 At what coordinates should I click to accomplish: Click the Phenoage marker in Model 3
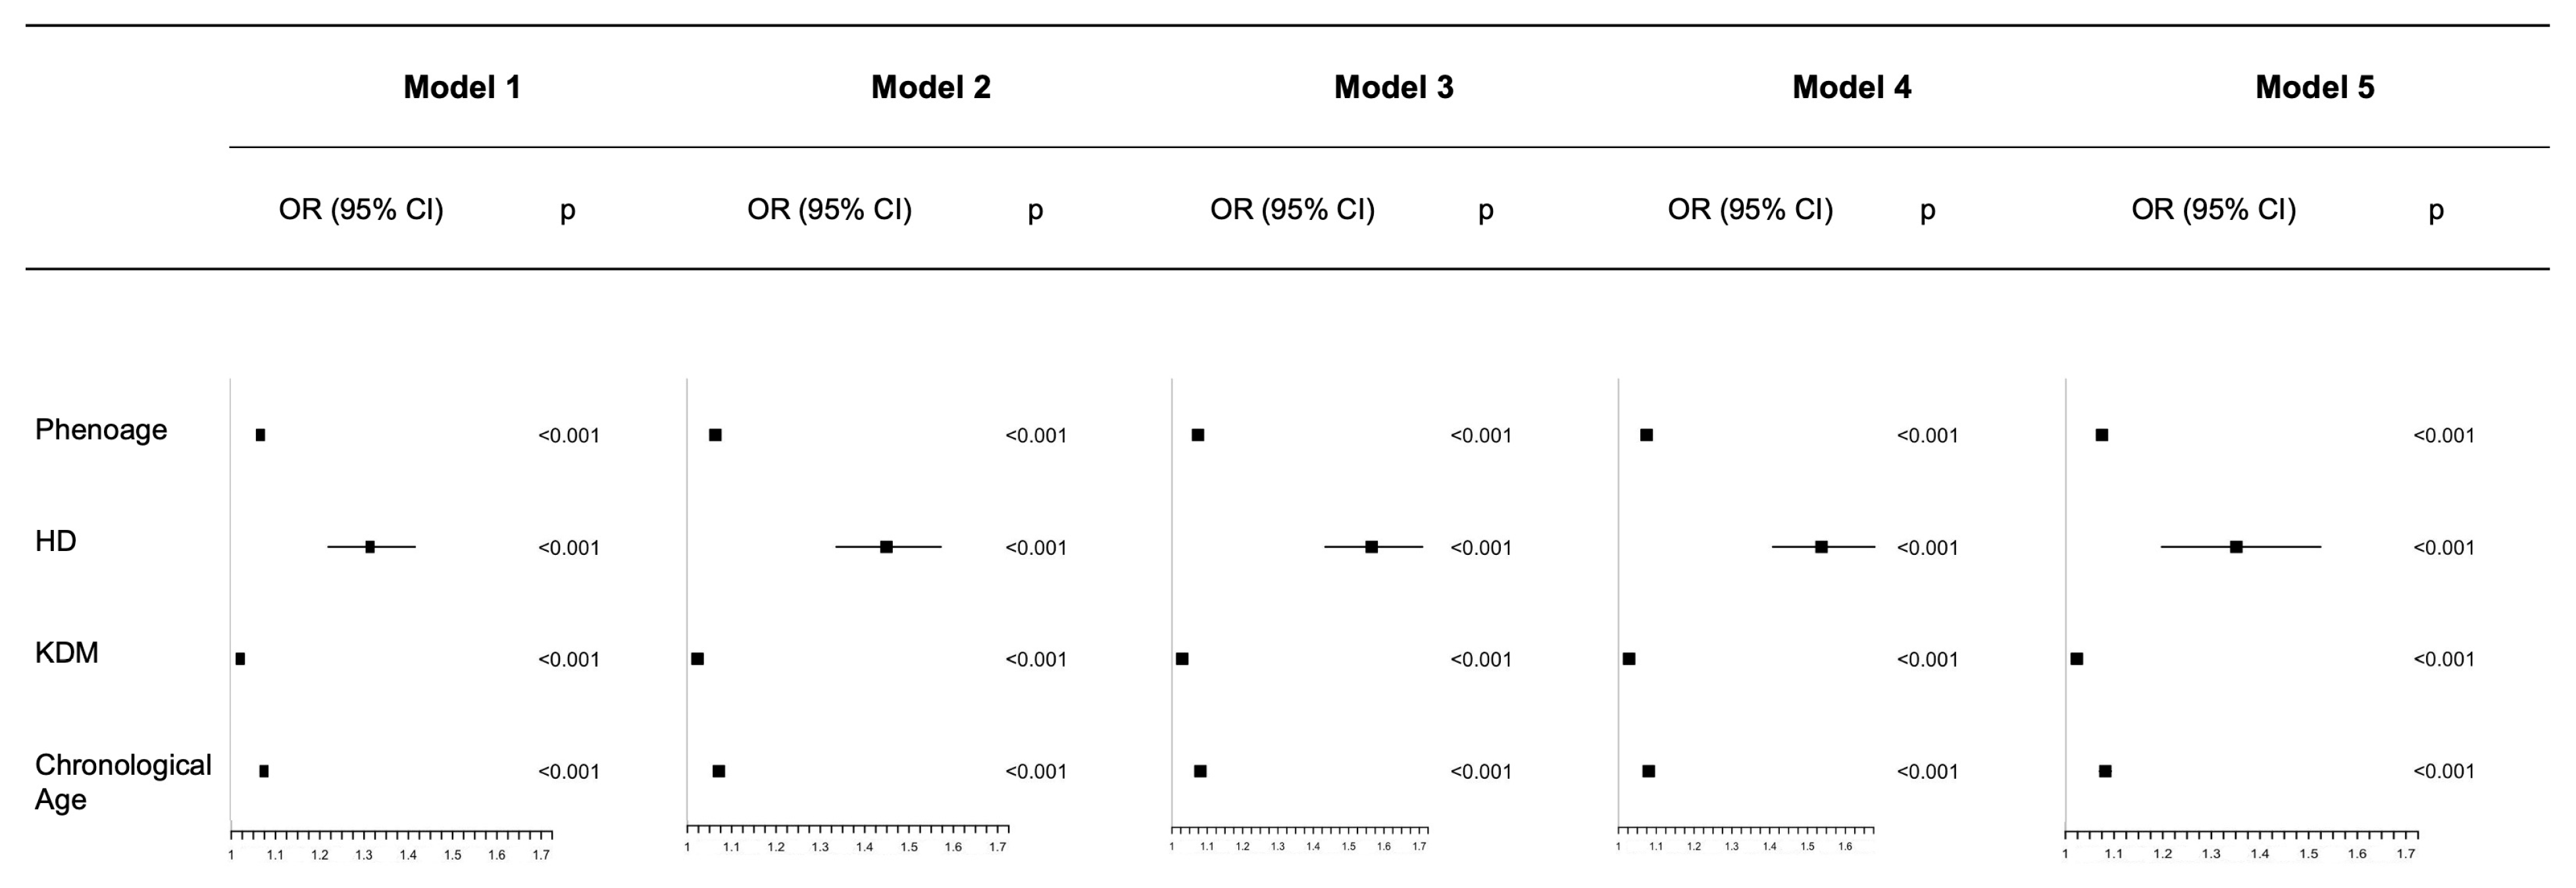(1198, 435)
